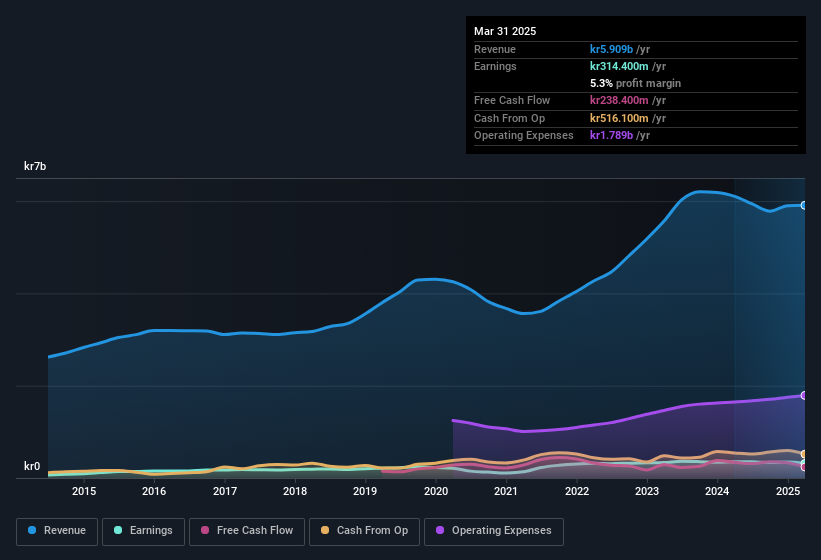Click the Free Cash Flow label in tooltip
821x560 pixels.
(x=512, y=100)
